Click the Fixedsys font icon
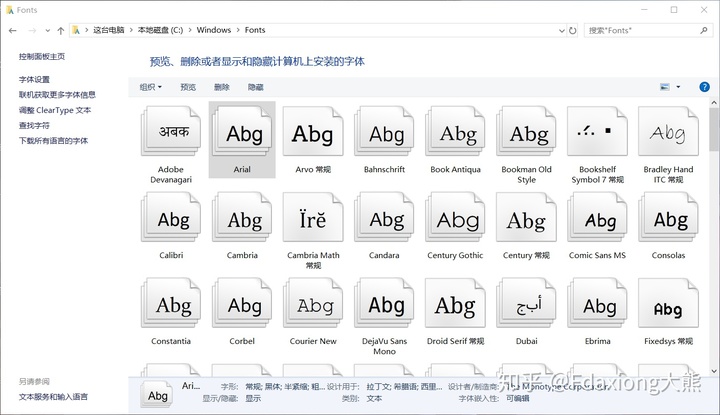The height and width of the screenshot is (415, 720). point(668,303)
